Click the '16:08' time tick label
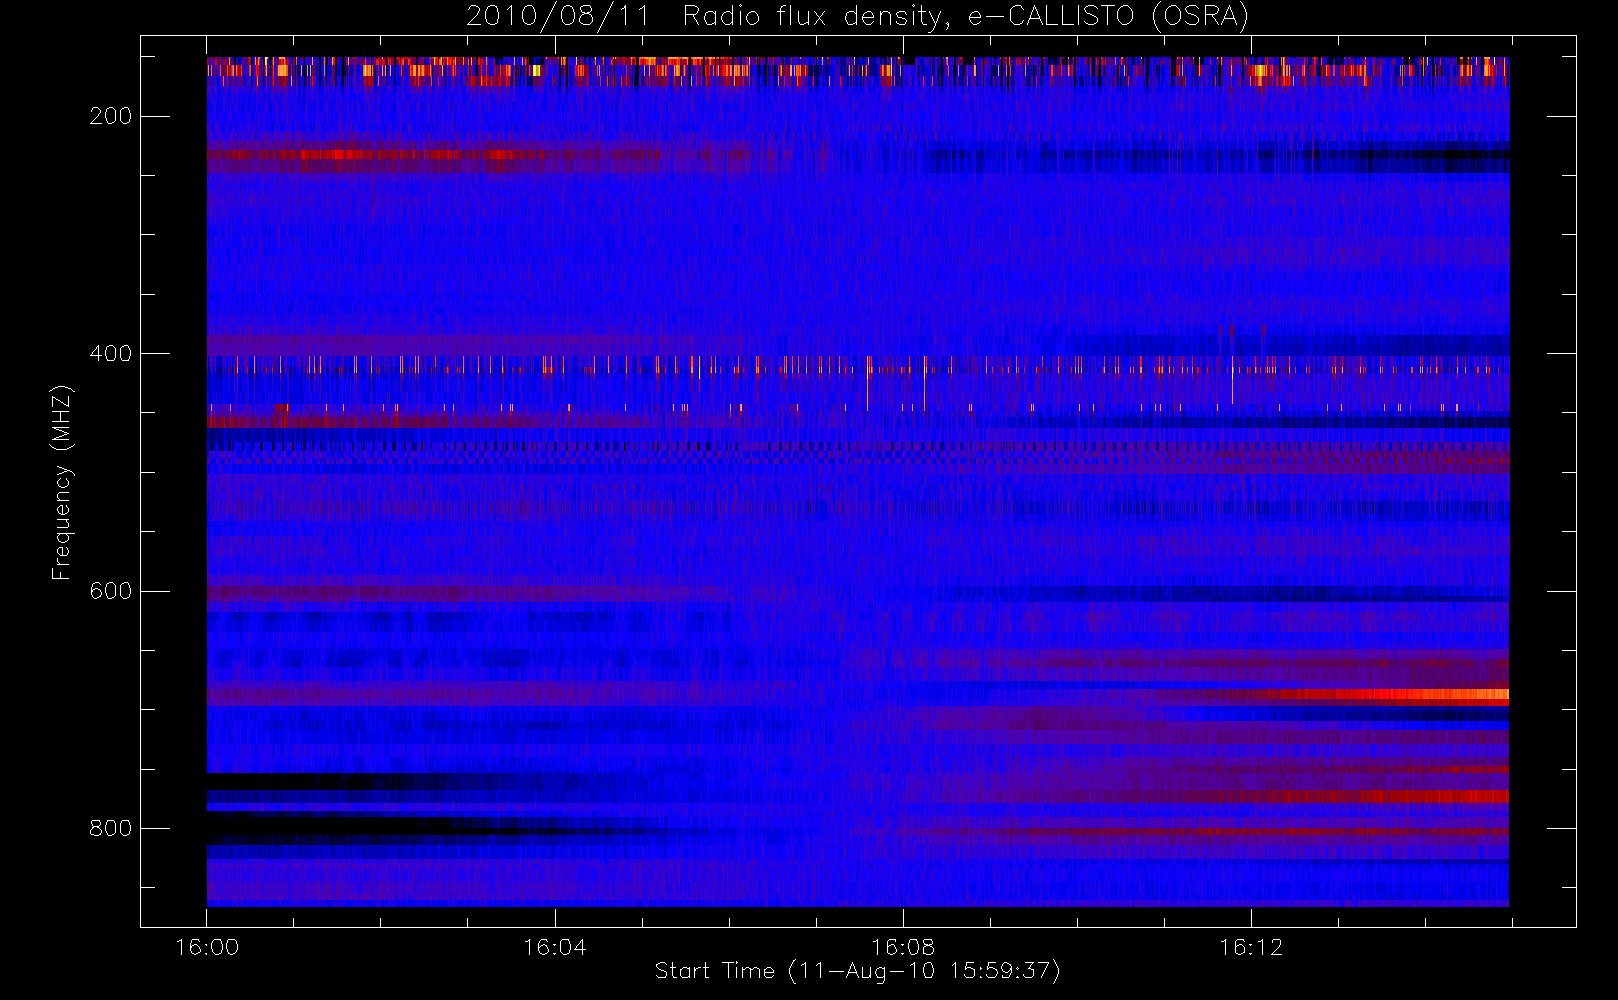The height and width of the screenshot is (1000, 1618). (x=903, y=947)
